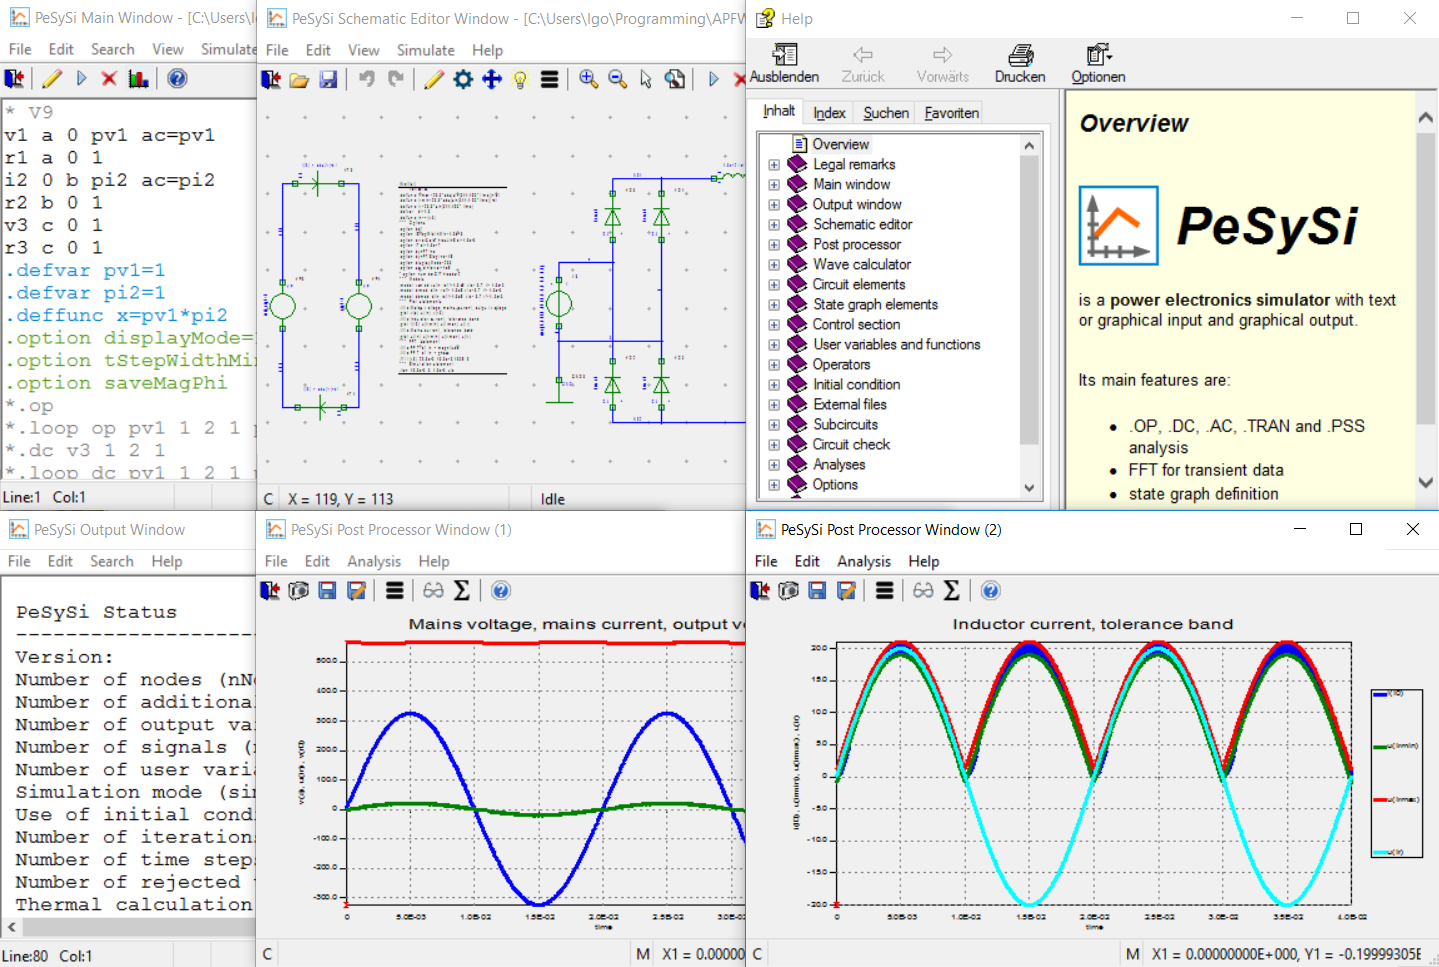Click the open folder icon in Schematic Editor
Screen dimensions: 1439x967
coord(299,79)
